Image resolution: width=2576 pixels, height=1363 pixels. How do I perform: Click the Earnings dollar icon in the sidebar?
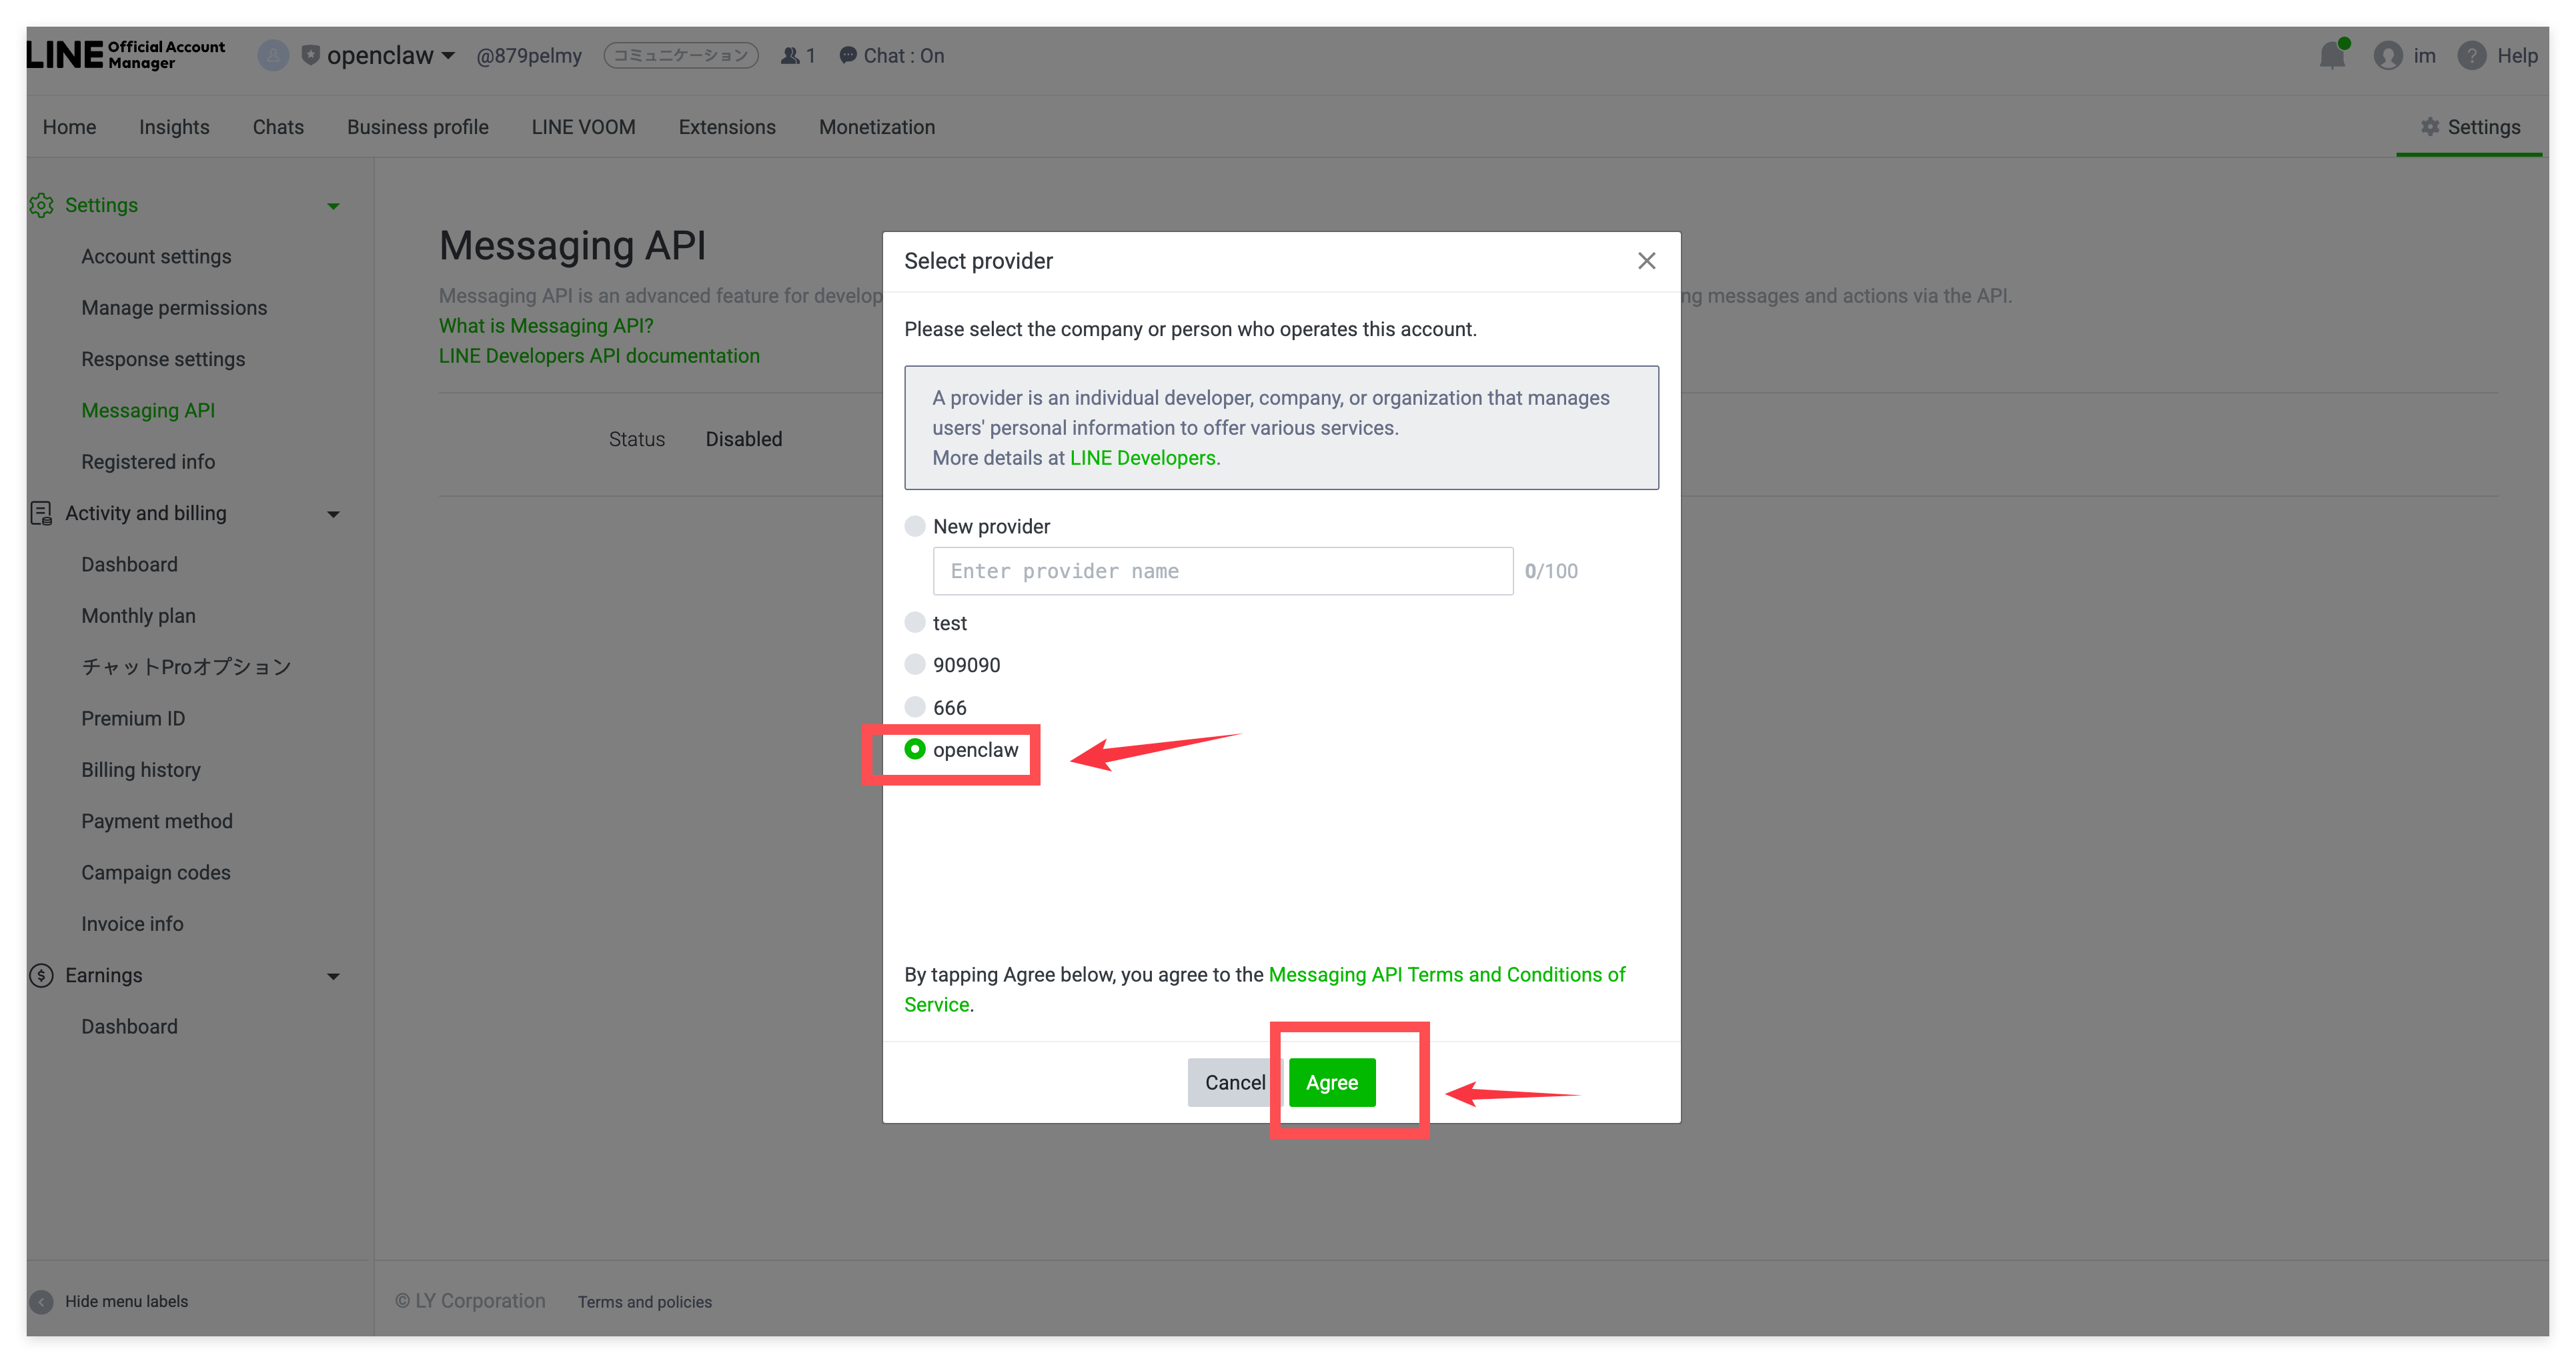pyautogui.click(x=41, y=975)
